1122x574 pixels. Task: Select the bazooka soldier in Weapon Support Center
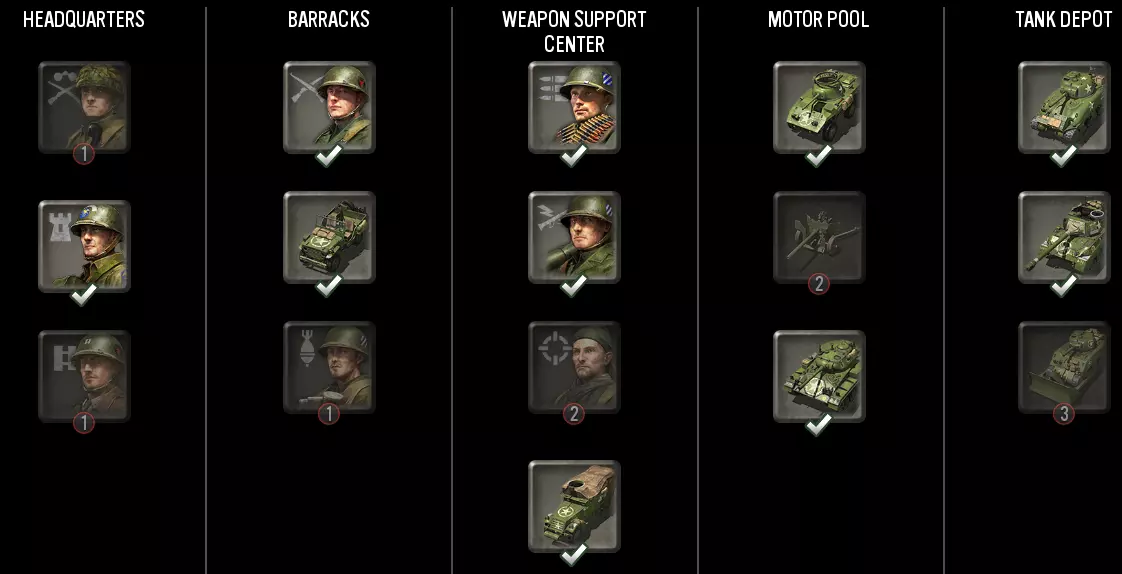(575, 237)
